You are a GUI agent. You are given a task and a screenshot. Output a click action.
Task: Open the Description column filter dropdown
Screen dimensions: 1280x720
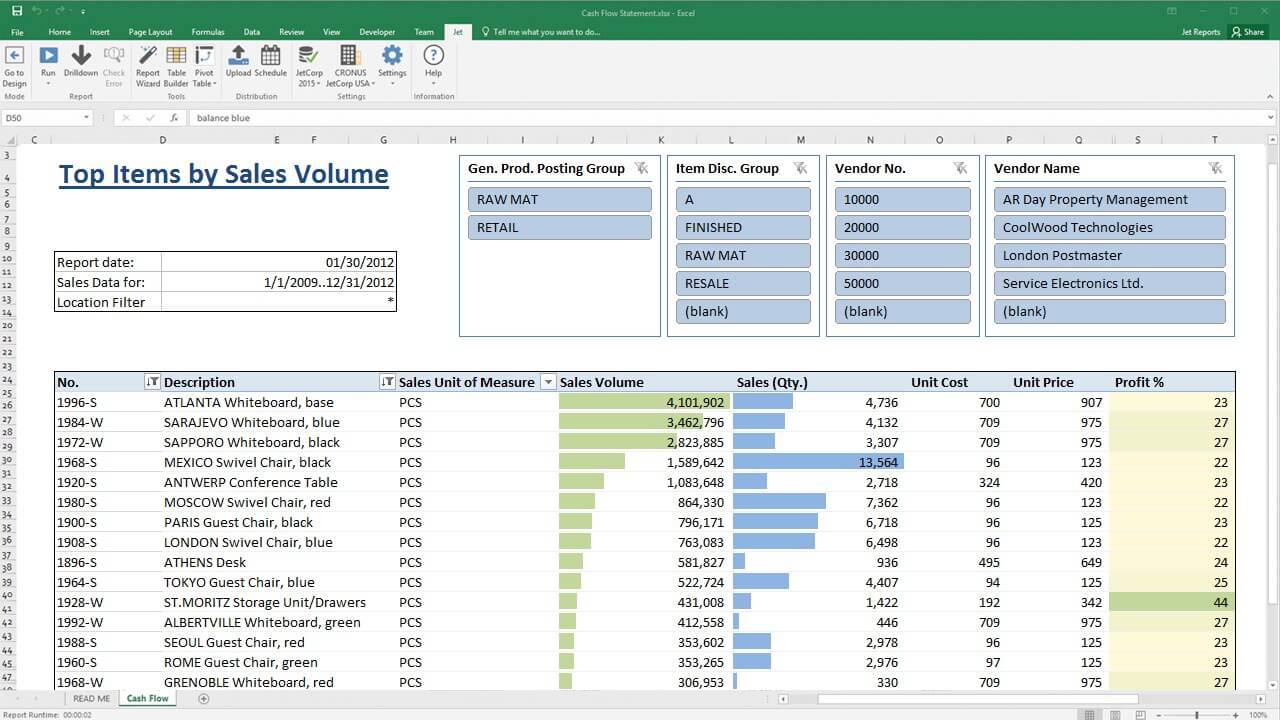pos(387,382)
